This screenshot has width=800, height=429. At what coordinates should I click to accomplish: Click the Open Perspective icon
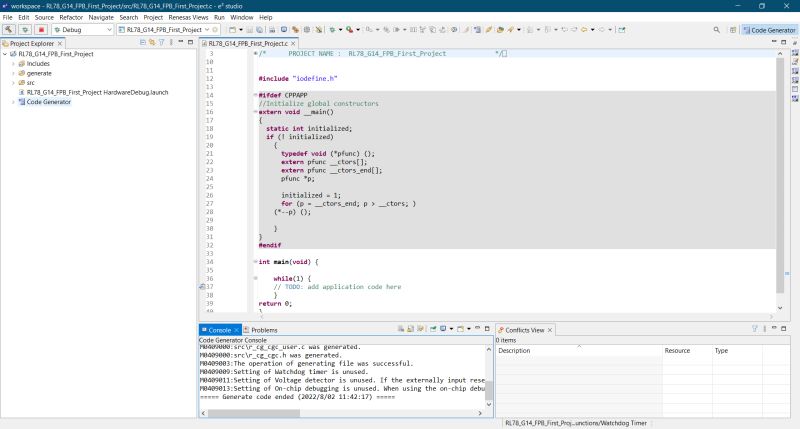733,30
